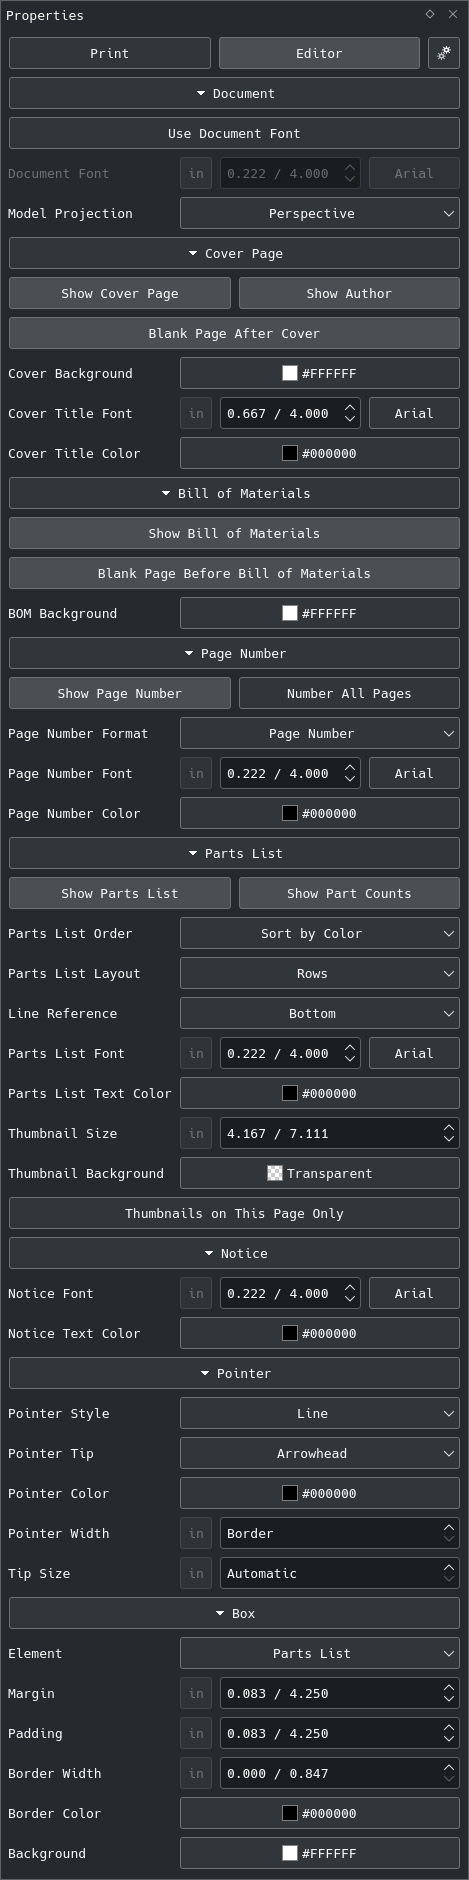Open the Line Reference dropdown
This screenshot has width=469, height=1880.
pyautogui.click(x=320, y=1013)
